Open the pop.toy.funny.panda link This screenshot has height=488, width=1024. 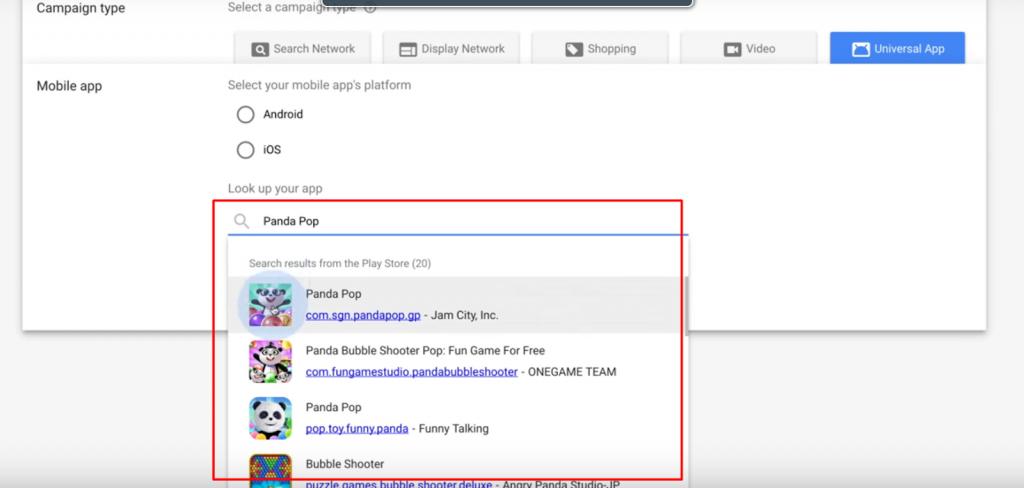357,429
